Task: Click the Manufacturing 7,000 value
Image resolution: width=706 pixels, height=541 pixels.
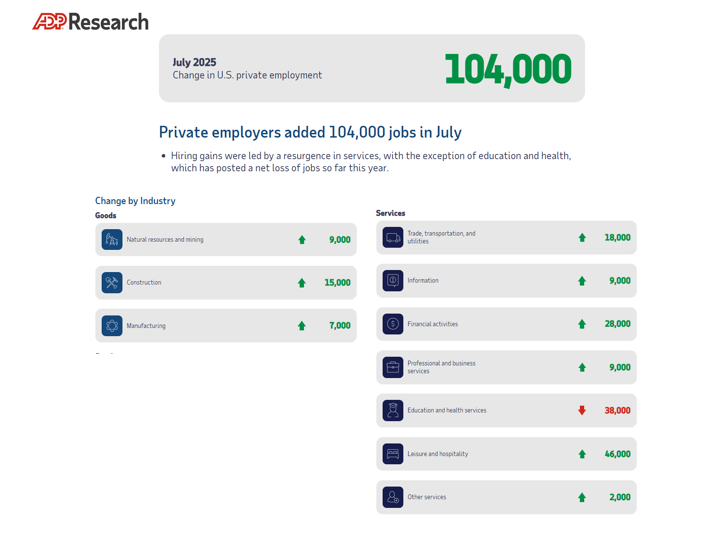Action: [x=340, y=326]
